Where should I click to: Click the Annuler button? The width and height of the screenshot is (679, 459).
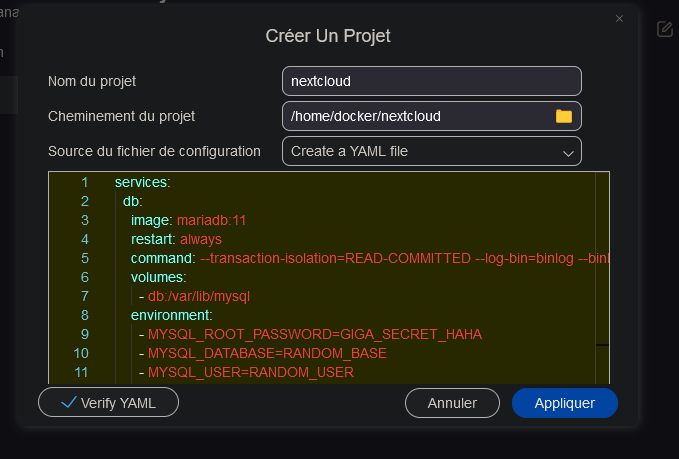[x=452, y=403]
